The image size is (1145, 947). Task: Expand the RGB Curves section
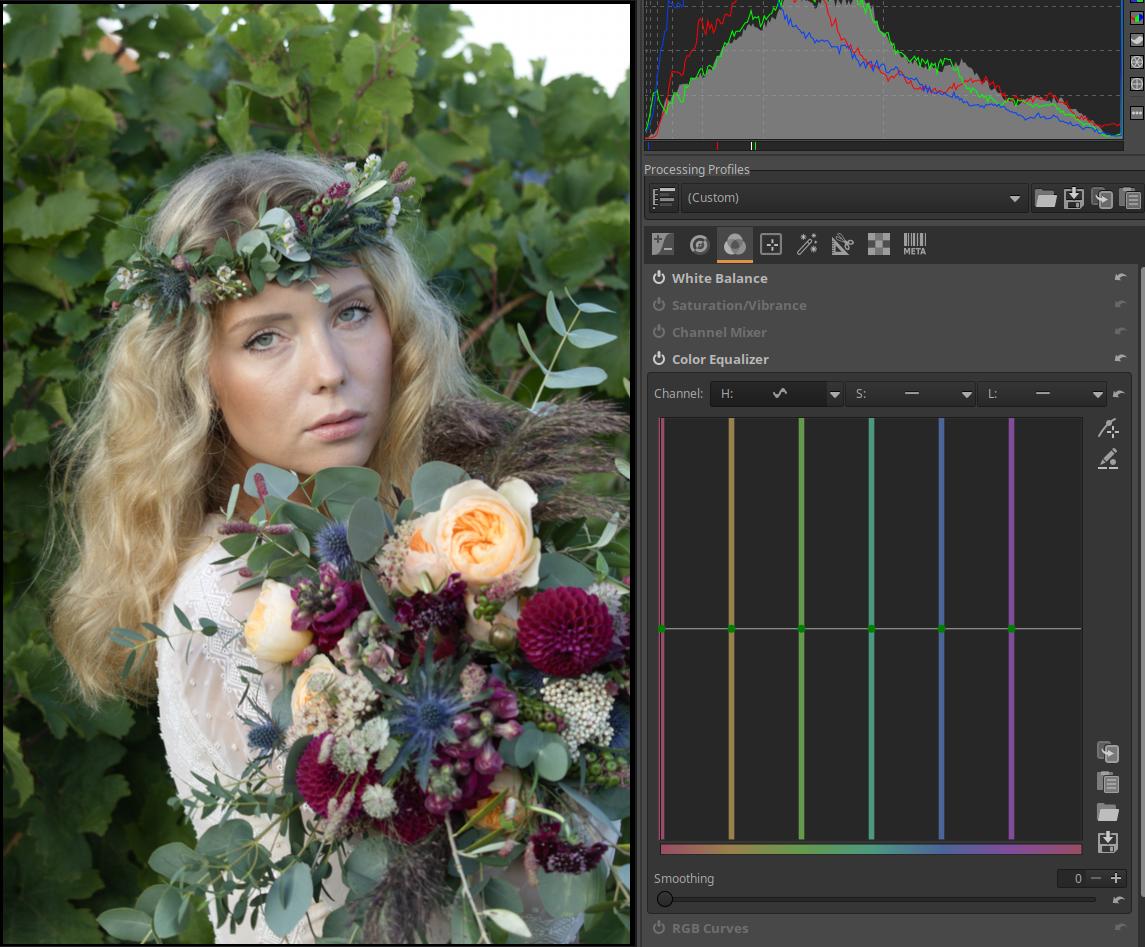coord(709,928)
